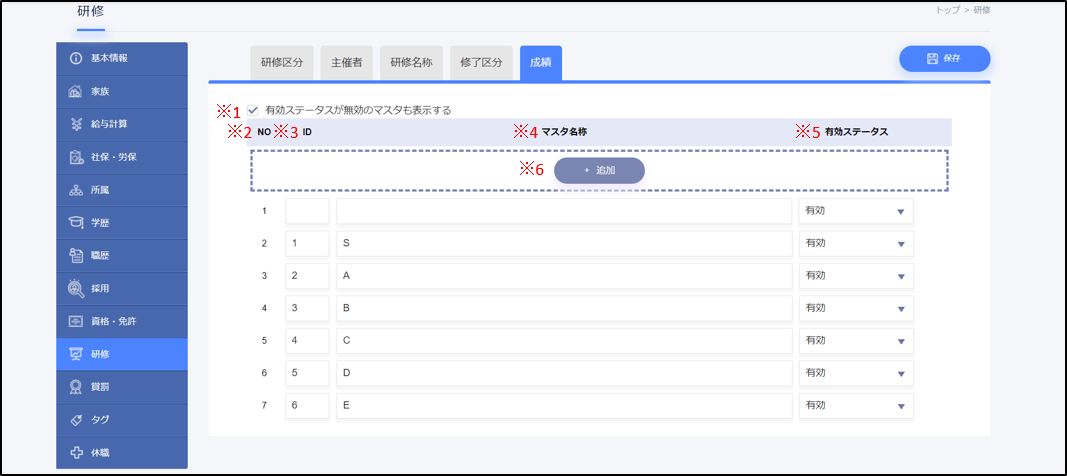Click the マスタ名称 field containing S
Screen dimensions: 1067x476
(x=565, y=243)
